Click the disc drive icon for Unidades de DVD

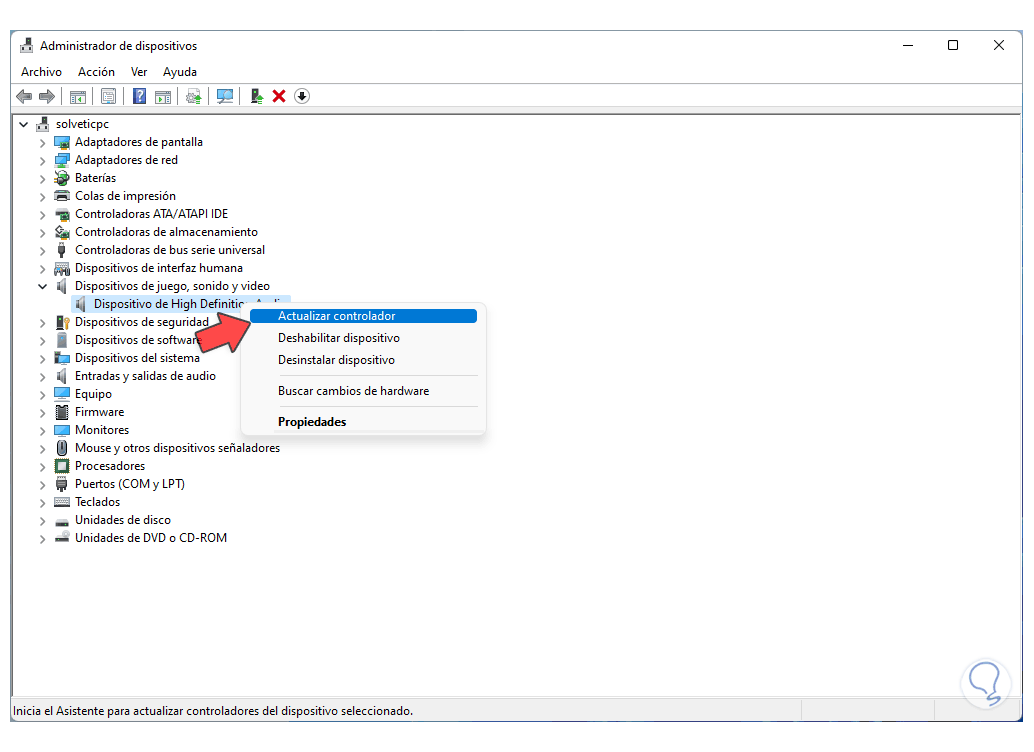tap(62, 538)
